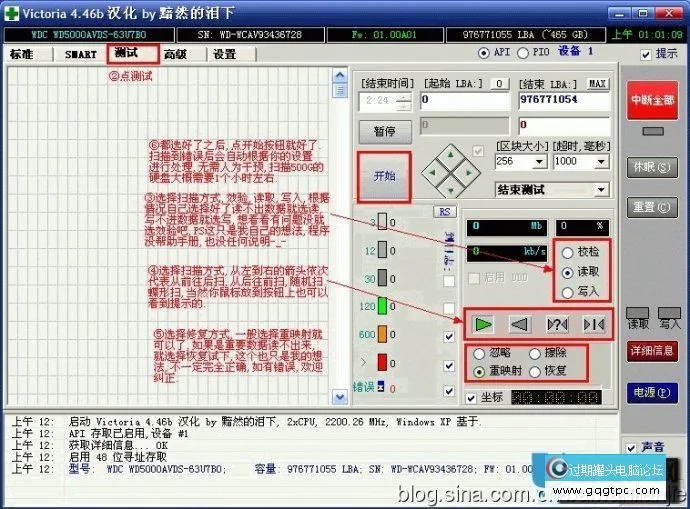Expand the 结束测试 end action dropdown
The image size is (690, 509).
coord(600,189)
